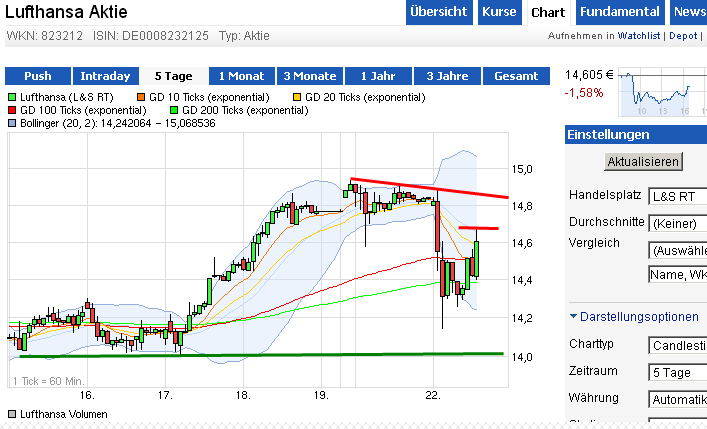Select the Chart tab
This screenshot has height=429, width=707.
(548, 12)
